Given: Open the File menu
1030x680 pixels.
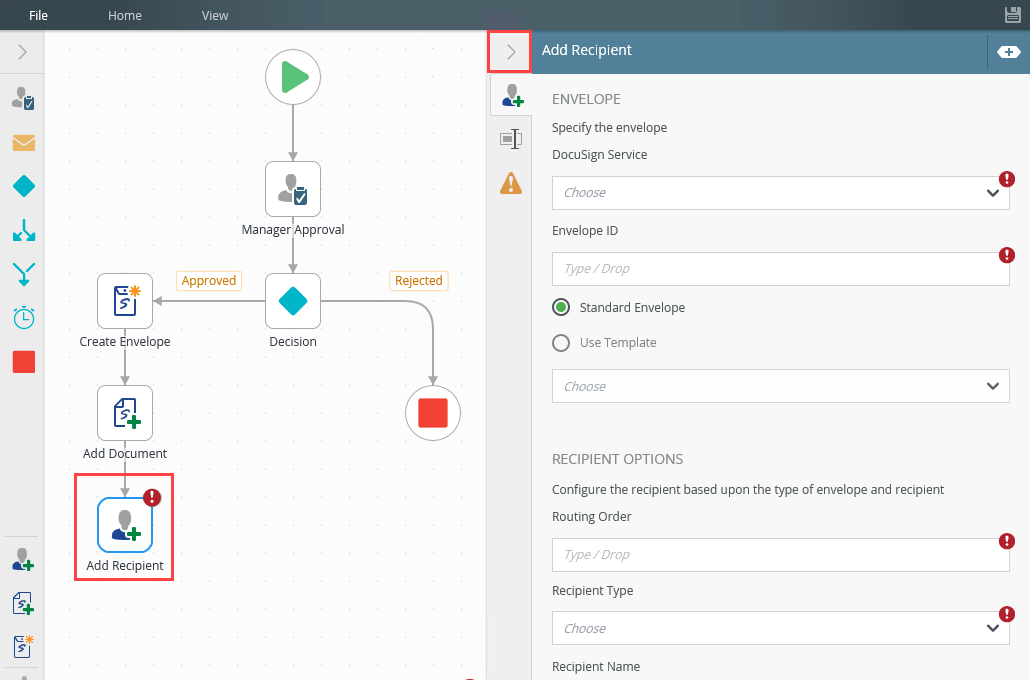Looking at the screenshot, I should [x=39, y=15].
